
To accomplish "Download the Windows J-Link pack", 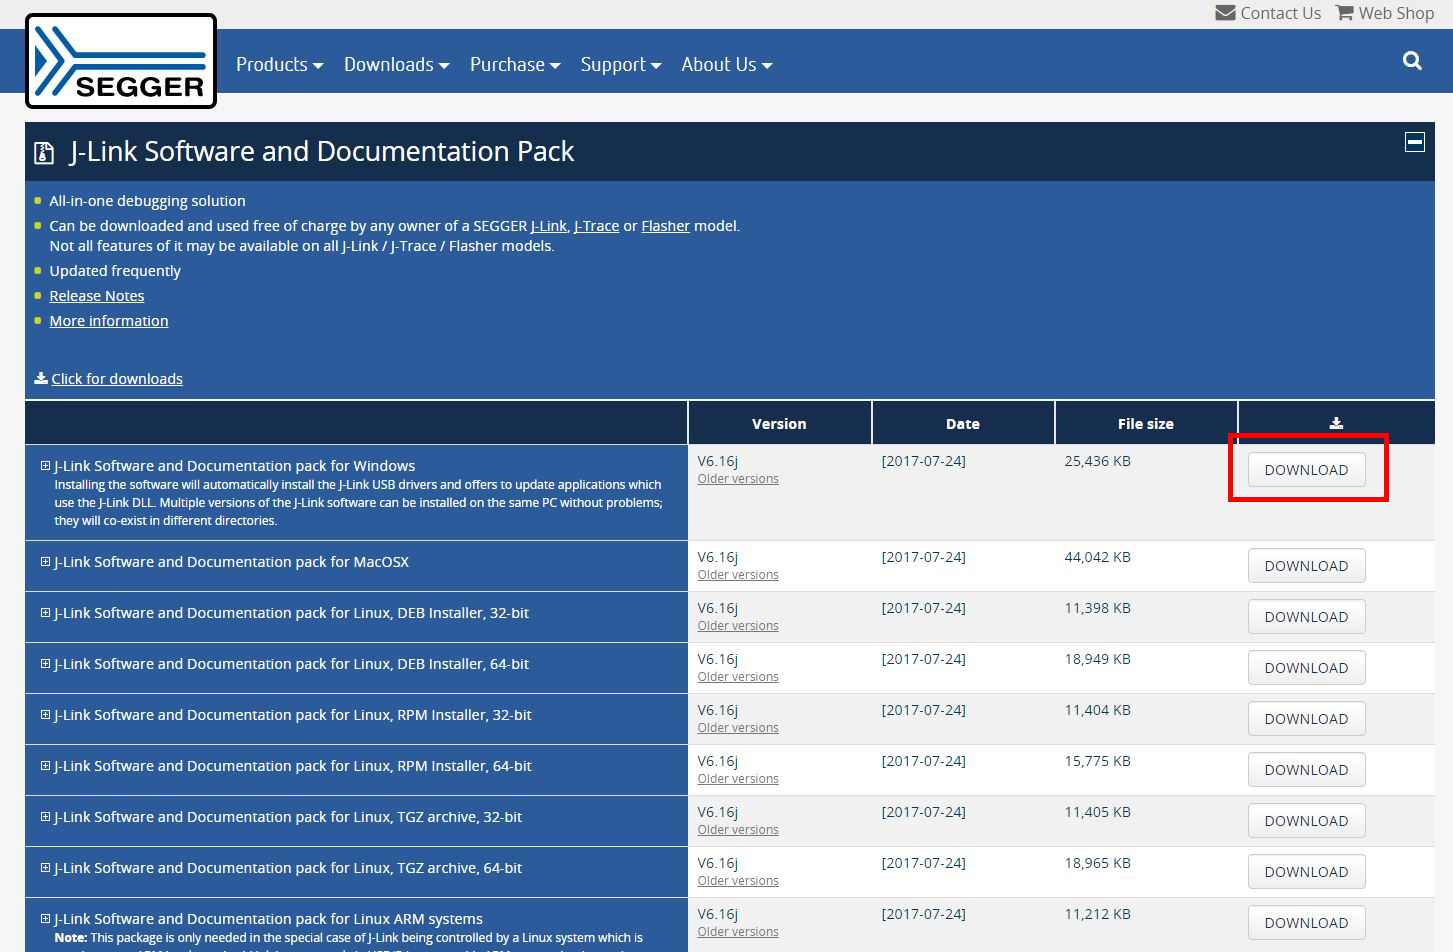I will tap(1306, 470).
